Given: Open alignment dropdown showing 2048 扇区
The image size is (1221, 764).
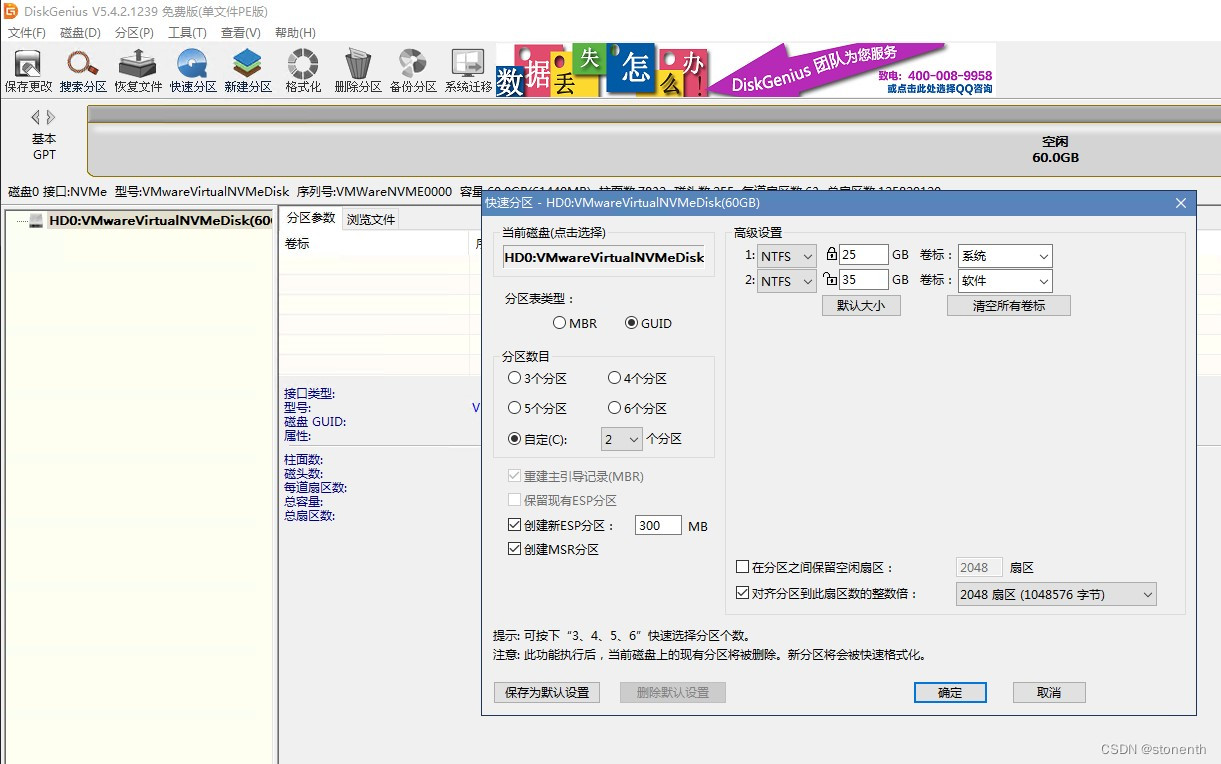Looking at the screenshot, I should [x=1055, y=594].
